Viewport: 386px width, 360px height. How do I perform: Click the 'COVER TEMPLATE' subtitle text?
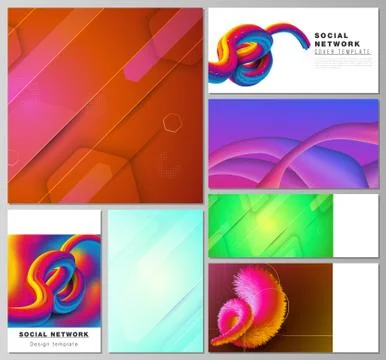click(x=342, y=52)
